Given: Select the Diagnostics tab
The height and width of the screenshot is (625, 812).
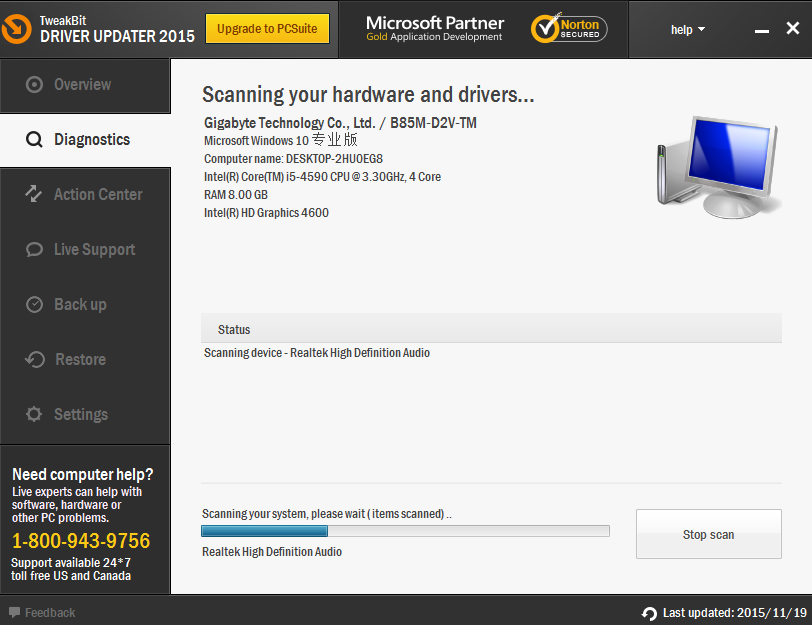Looking at the screenshot, I should [85, 140].
